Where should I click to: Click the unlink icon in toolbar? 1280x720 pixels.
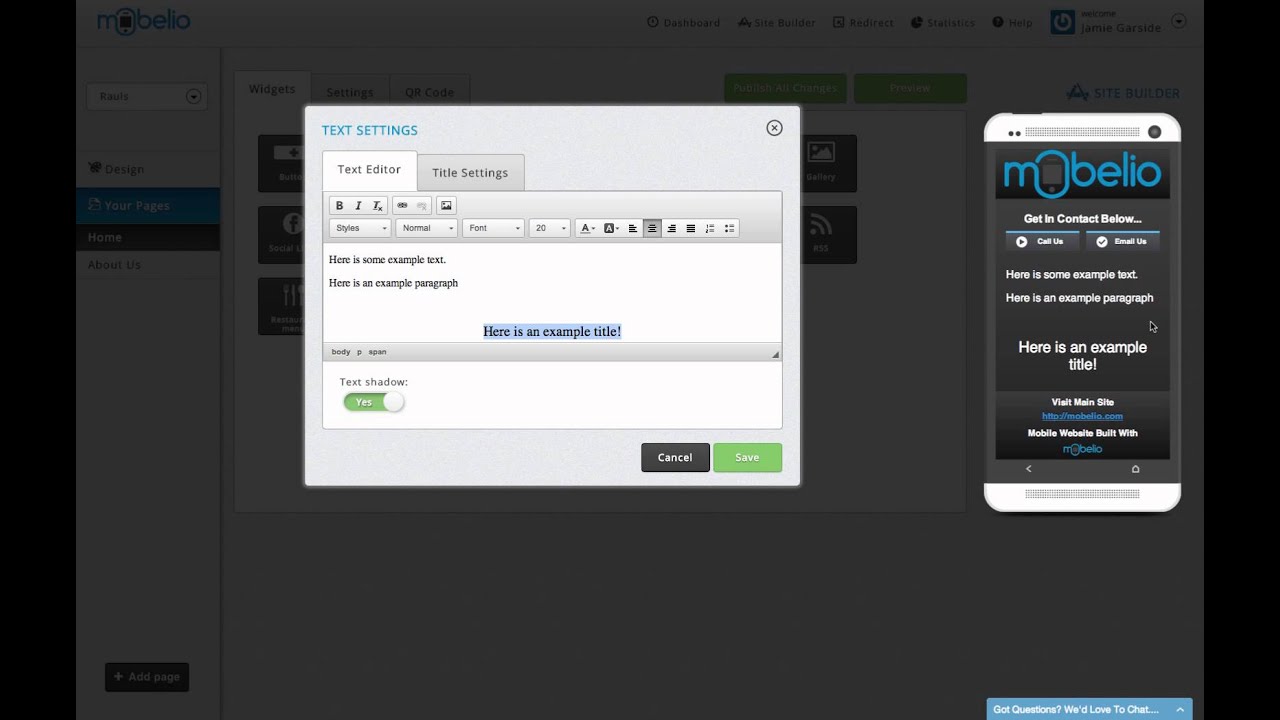(x=421, y=206)
